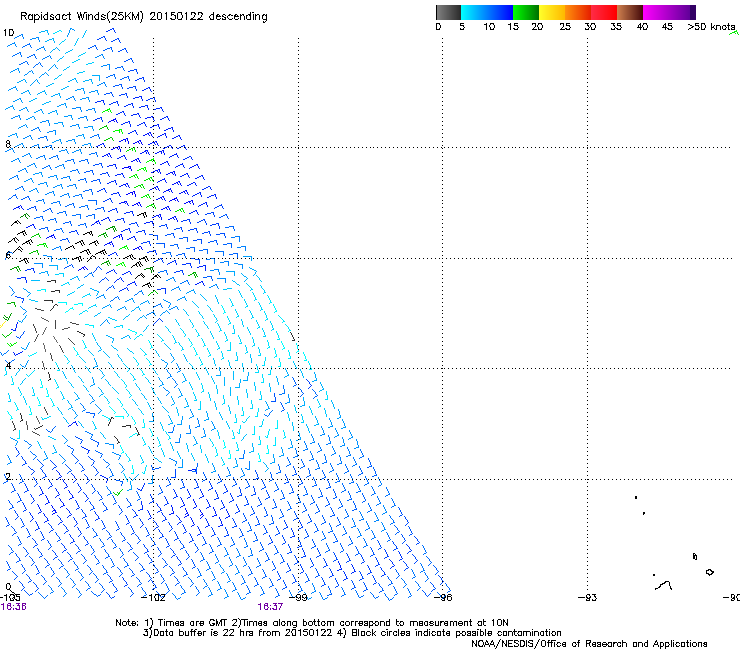
Task: Click the latitude label '2'
Action: coord(8,476)
